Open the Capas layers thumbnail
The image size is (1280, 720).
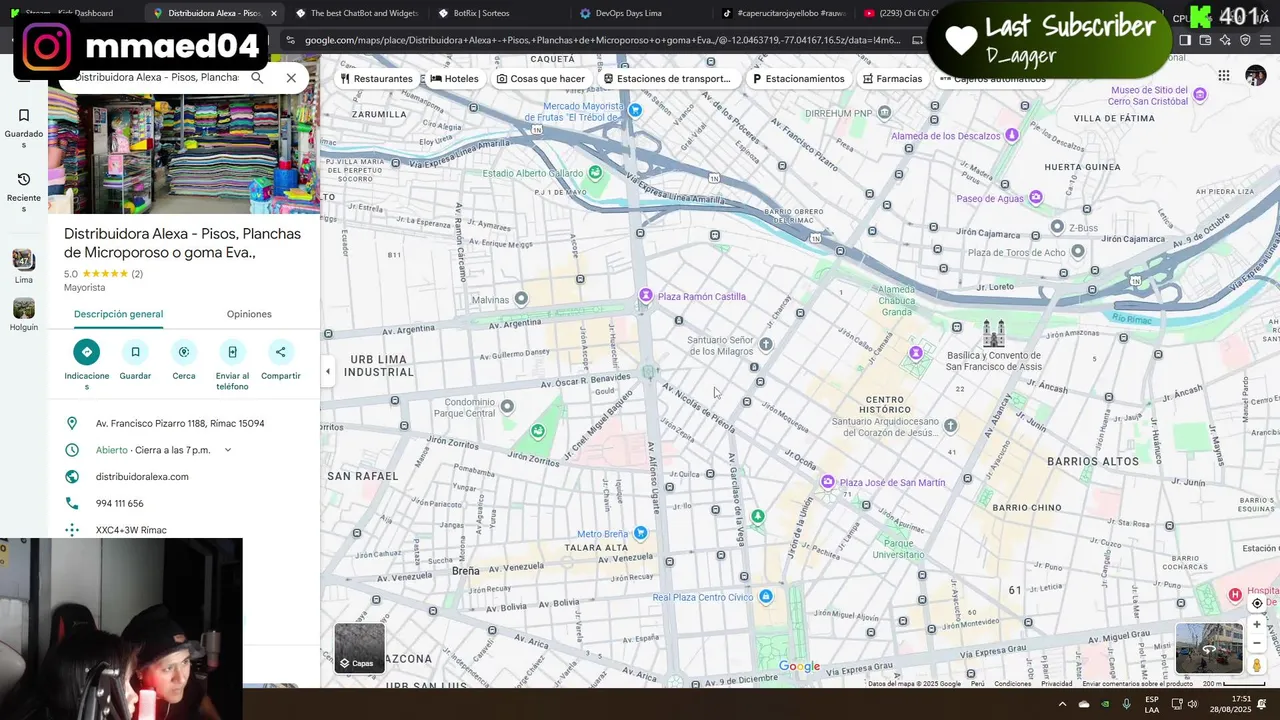point(360,648)
